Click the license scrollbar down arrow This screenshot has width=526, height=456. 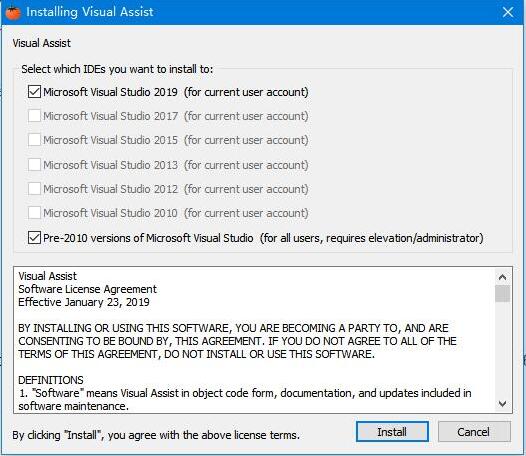[502, 404]
